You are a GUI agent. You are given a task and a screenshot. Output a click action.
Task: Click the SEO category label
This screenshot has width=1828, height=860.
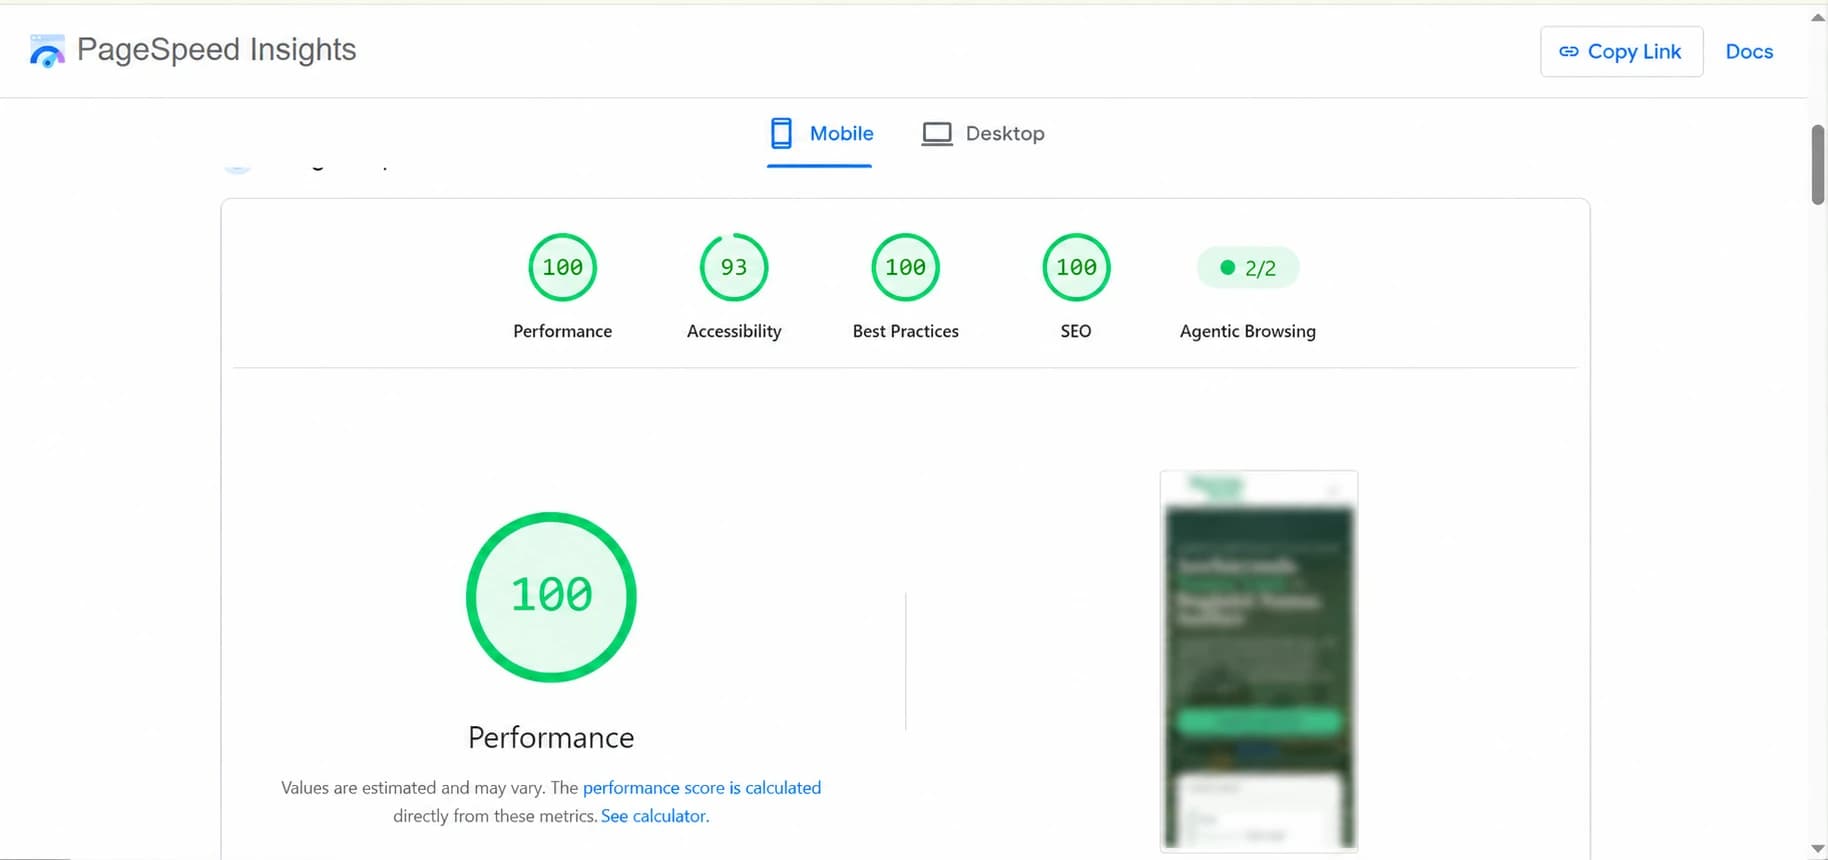[1076, 331]
